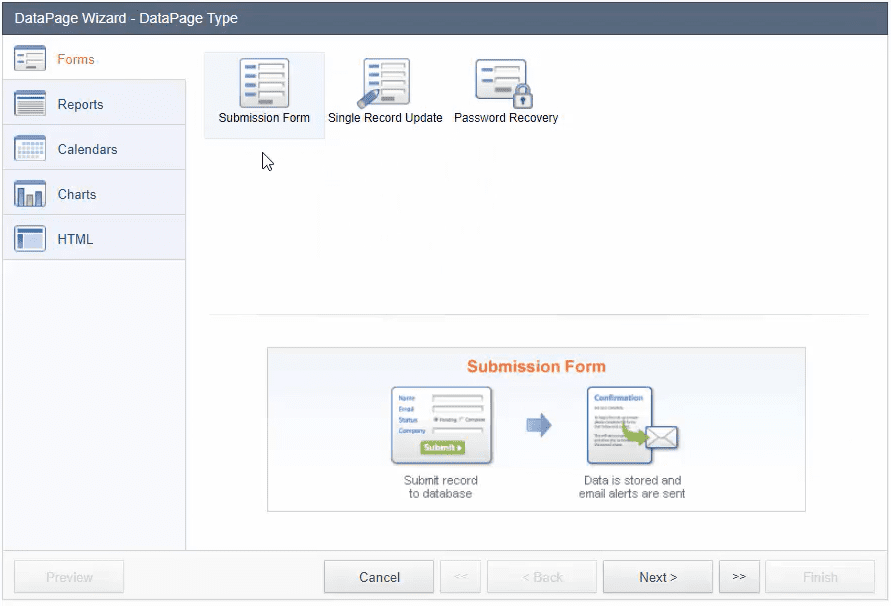Click the Submission Form illustration image
The height and width of the screenshot is (606, 891).
point(536,429)
